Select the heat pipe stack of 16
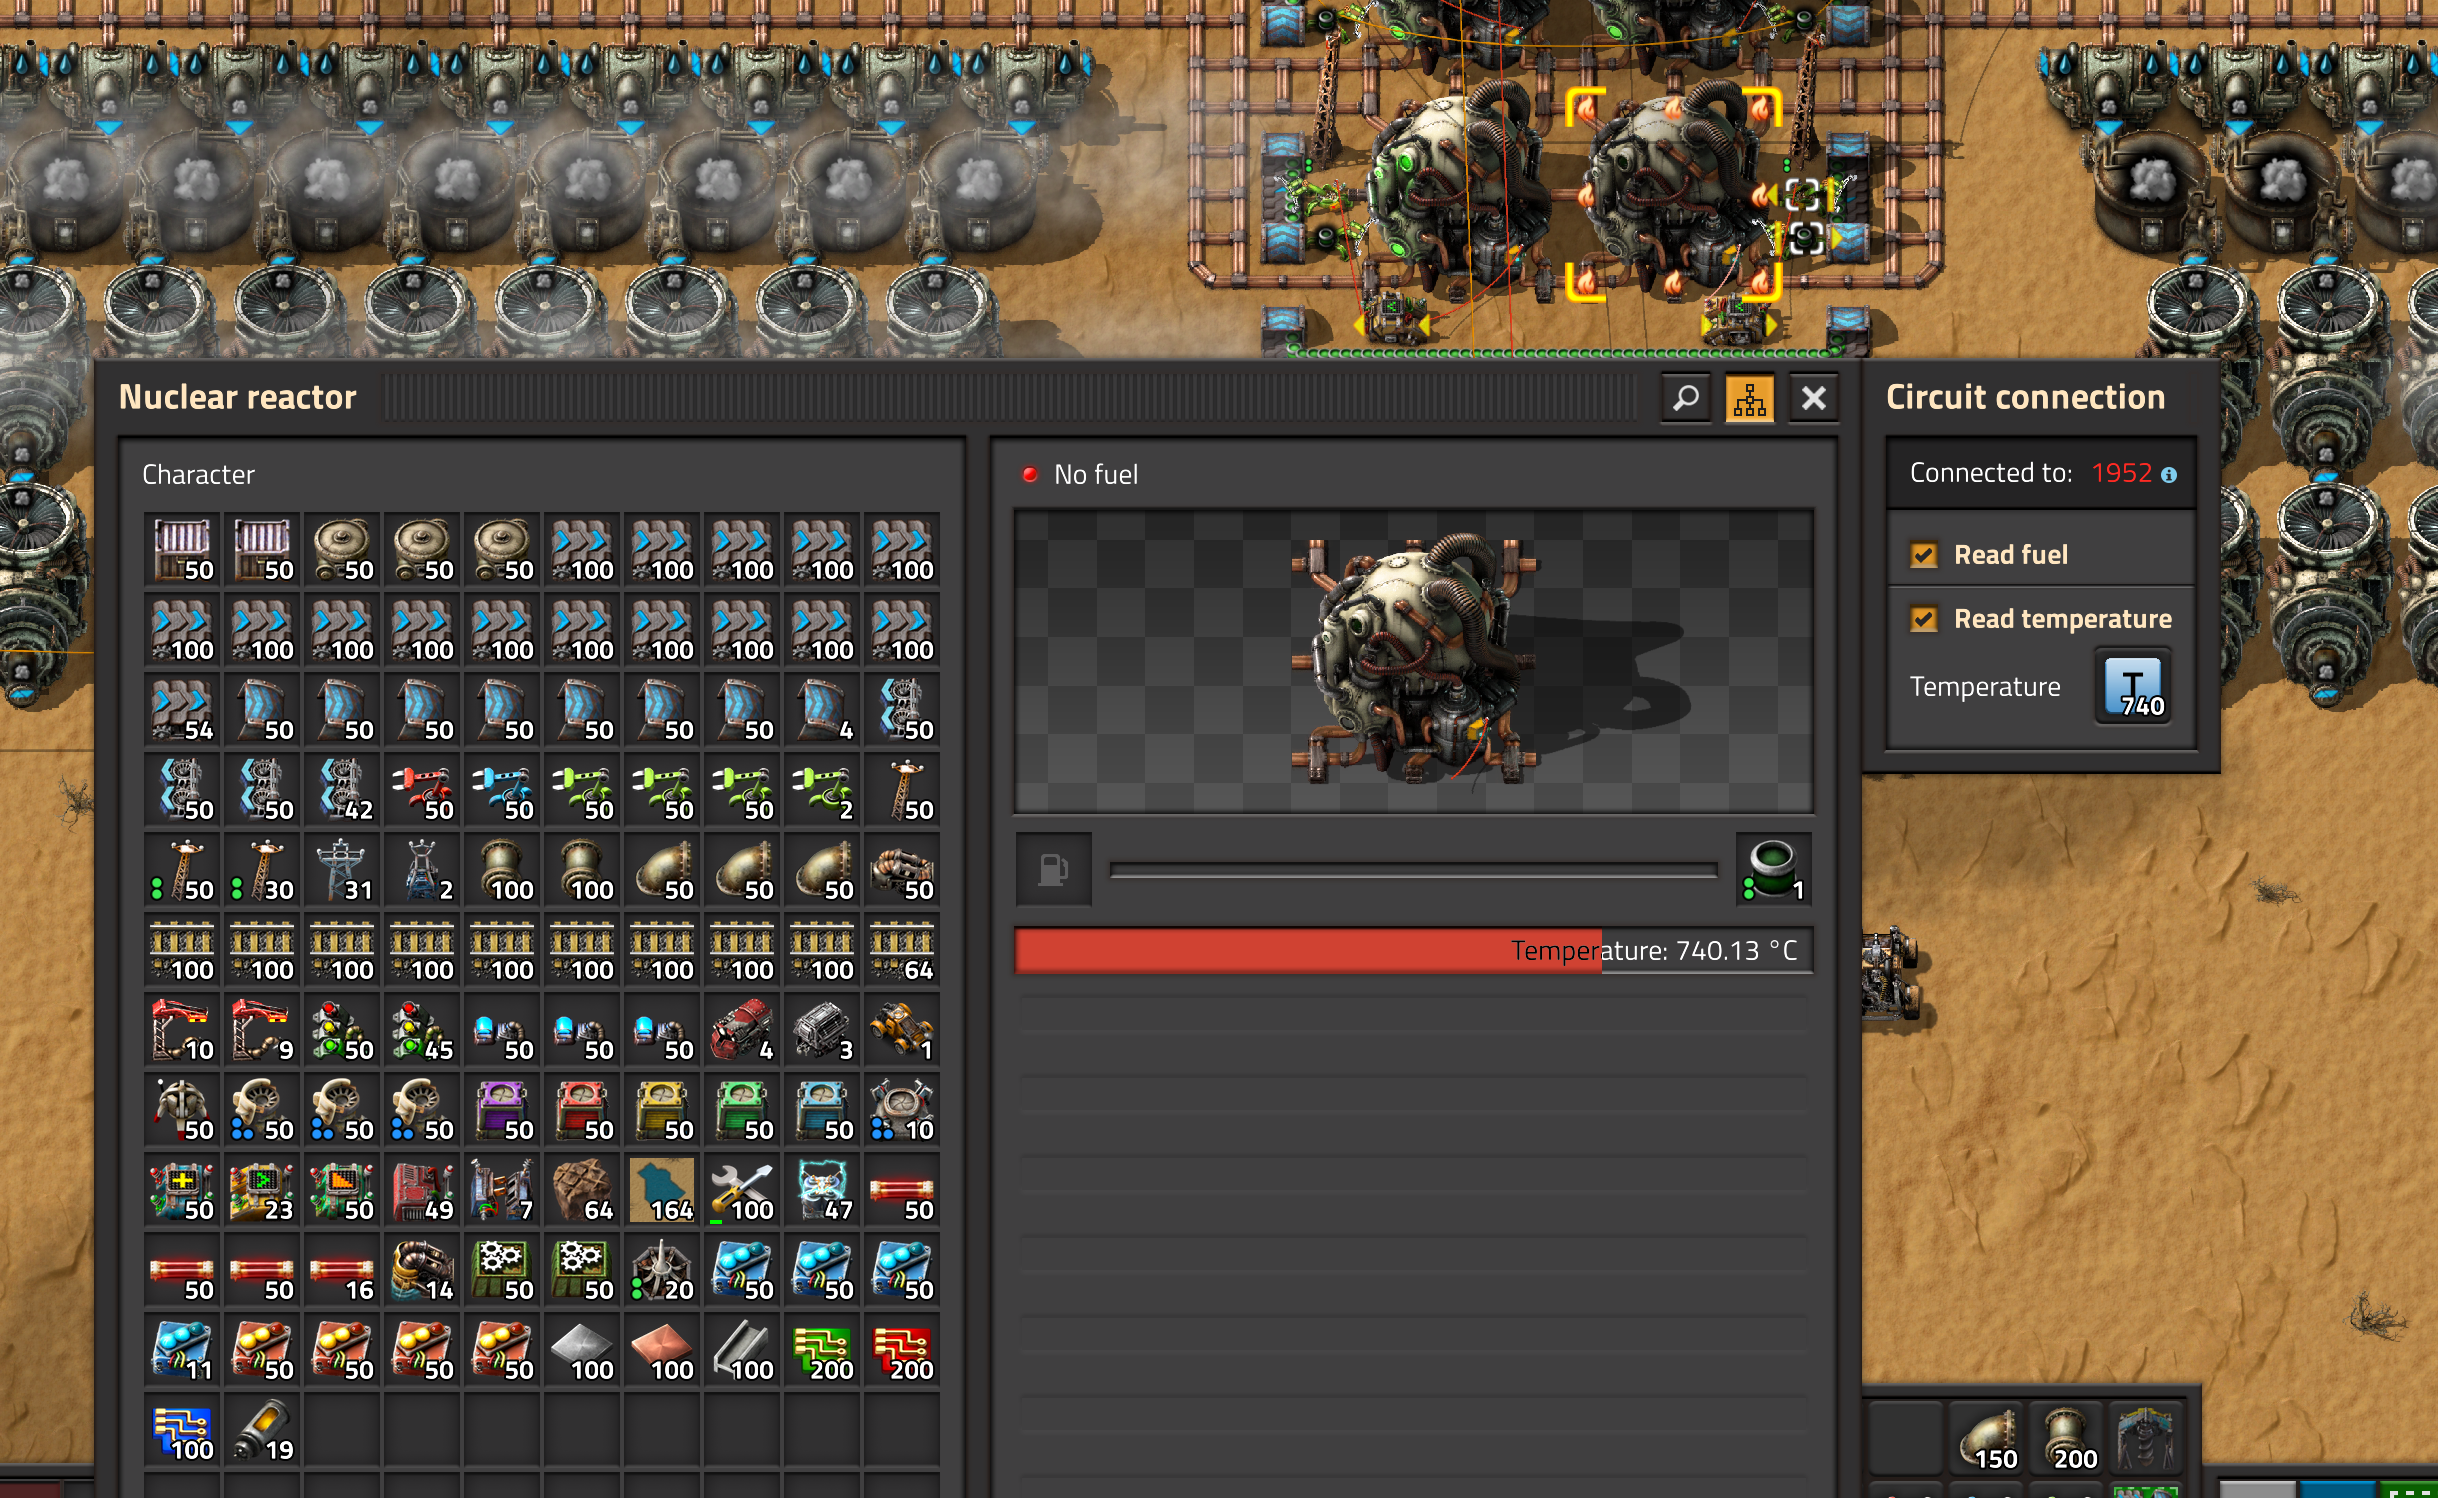Viewport: 2438px width, 1498px height. click(x=342, y=1269)
